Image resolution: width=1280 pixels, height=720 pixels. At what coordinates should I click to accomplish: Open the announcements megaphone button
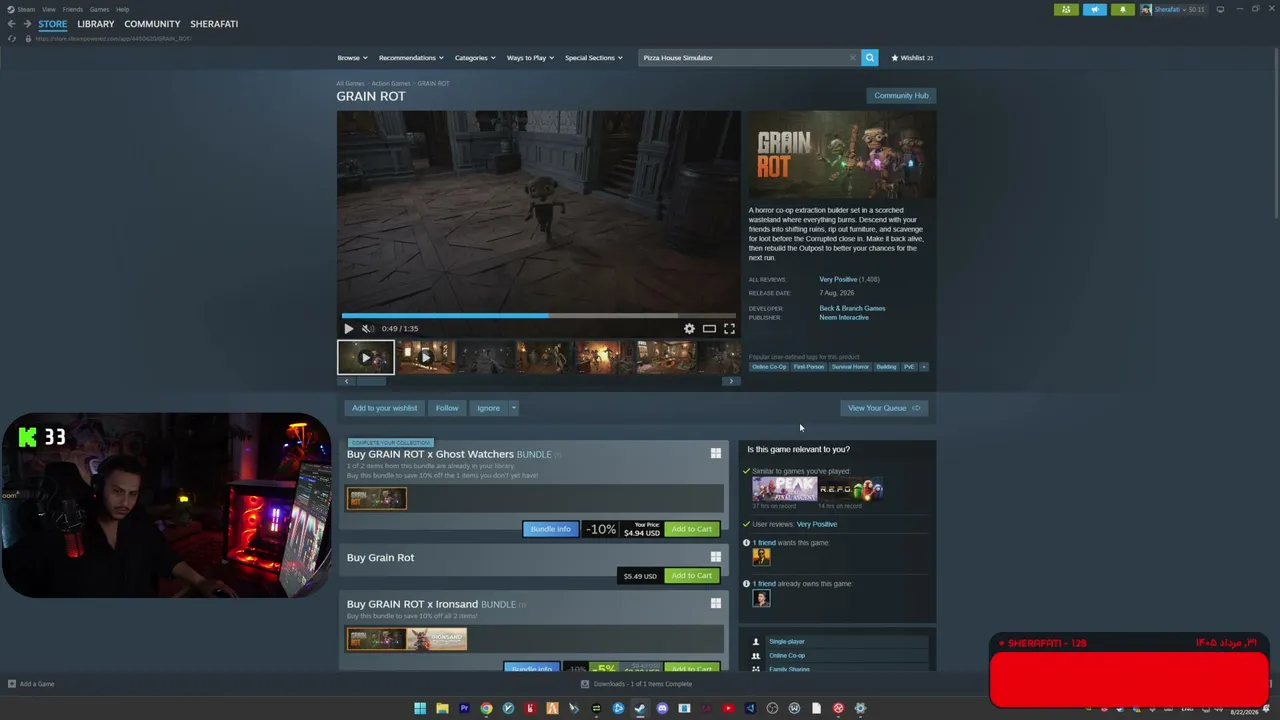(x=1094, y=10)
